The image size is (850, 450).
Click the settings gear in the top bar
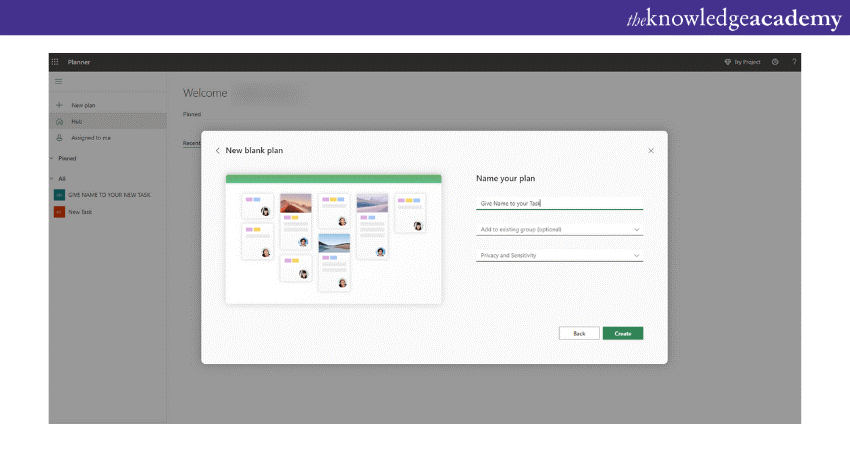[x=775, y=62]
